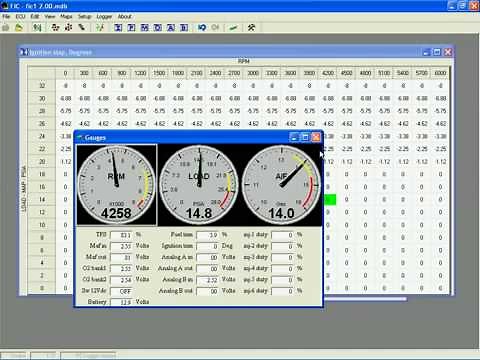Select the 6000 RPM column header

[x=440, y=73]
